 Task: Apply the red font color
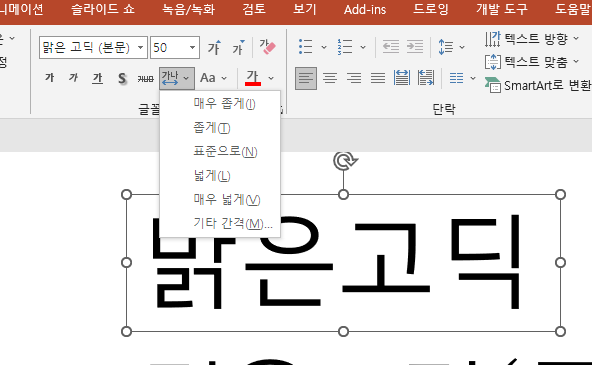click(x=253, y=78)
